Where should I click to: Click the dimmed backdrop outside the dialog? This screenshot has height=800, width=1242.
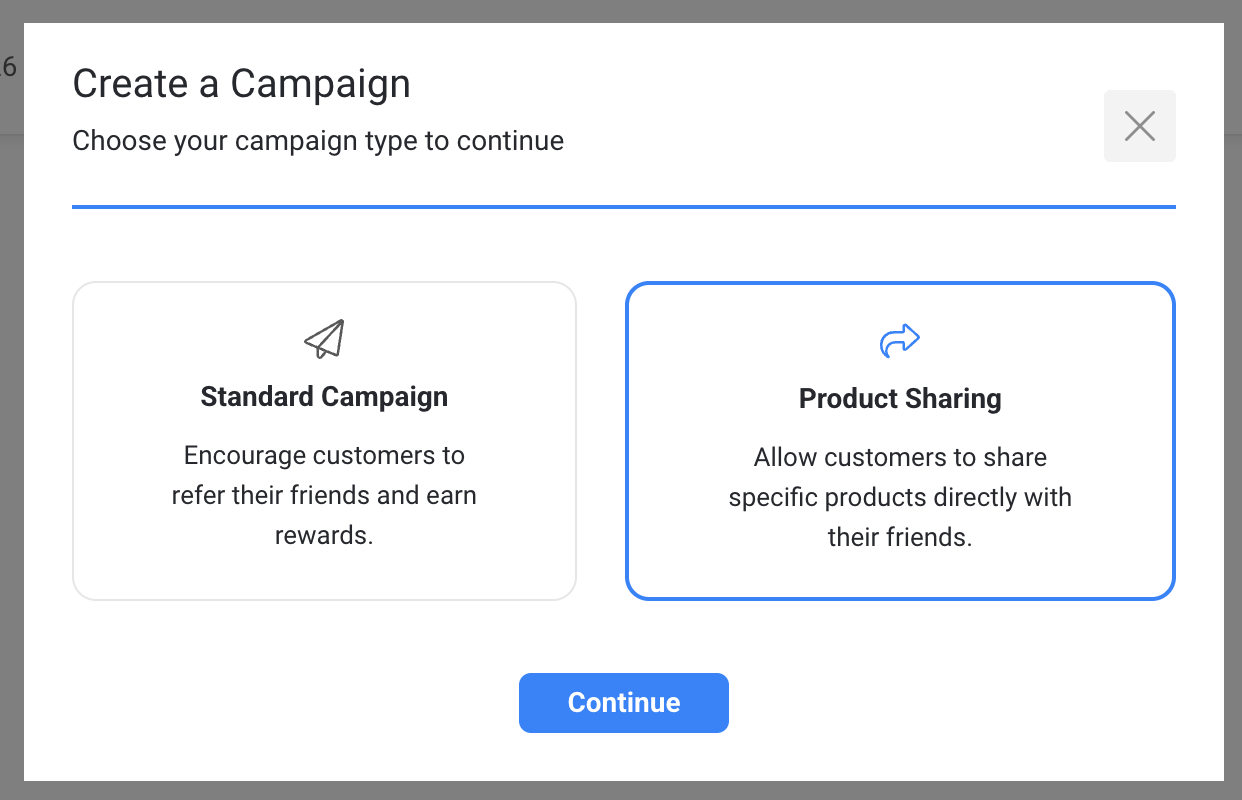pyautogui.click(x=12, y=400)
